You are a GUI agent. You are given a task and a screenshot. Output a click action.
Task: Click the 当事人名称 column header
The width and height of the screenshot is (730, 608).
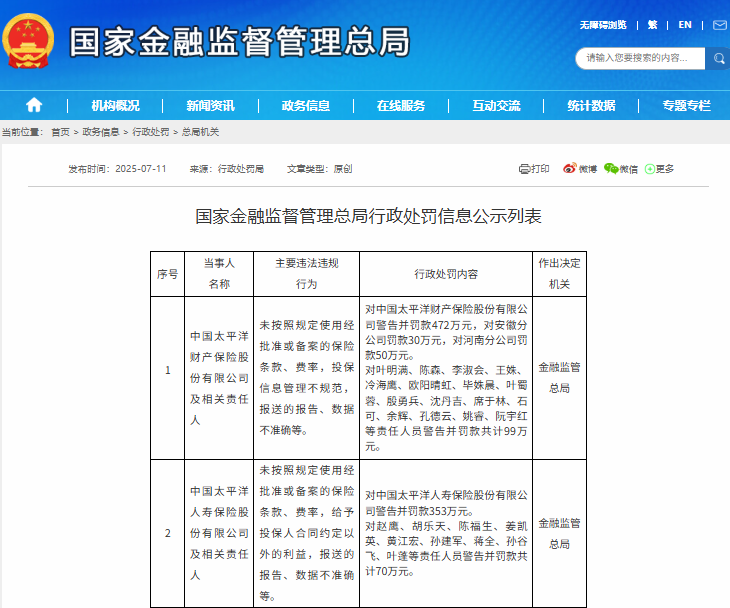pos(219,274)
